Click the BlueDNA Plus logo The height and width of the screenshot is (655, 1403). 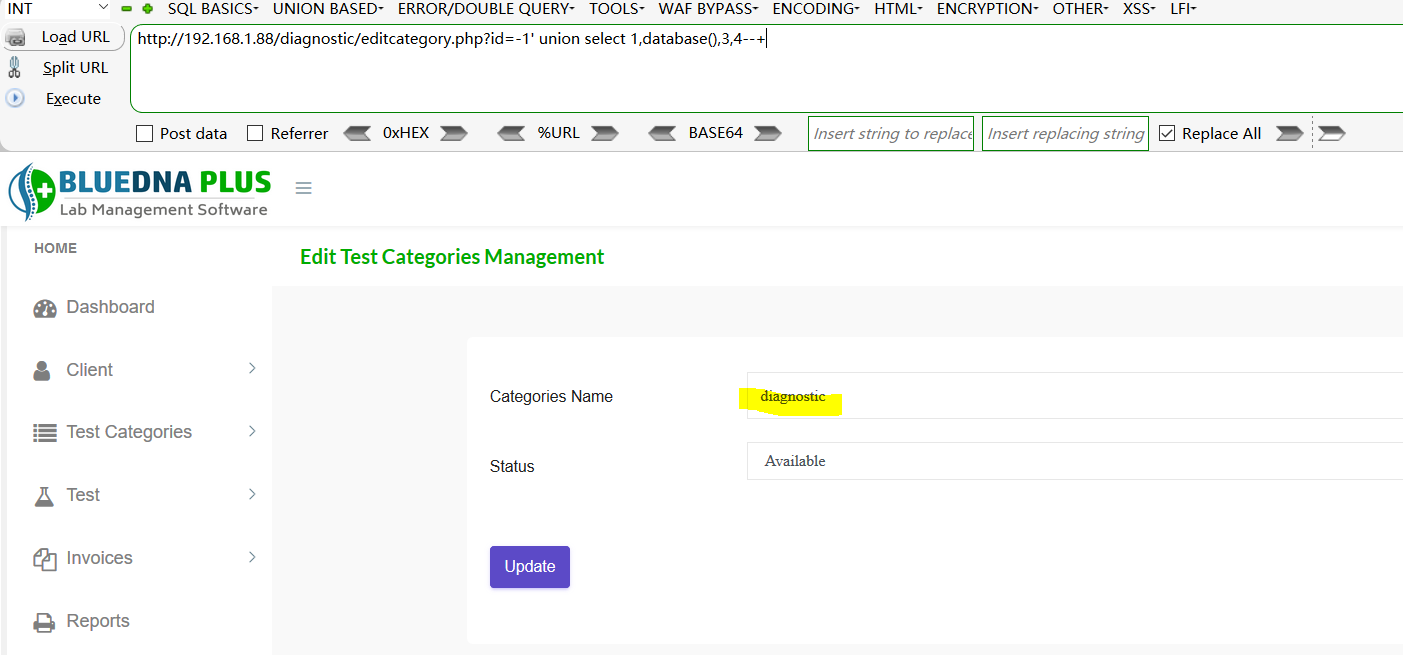140,191
